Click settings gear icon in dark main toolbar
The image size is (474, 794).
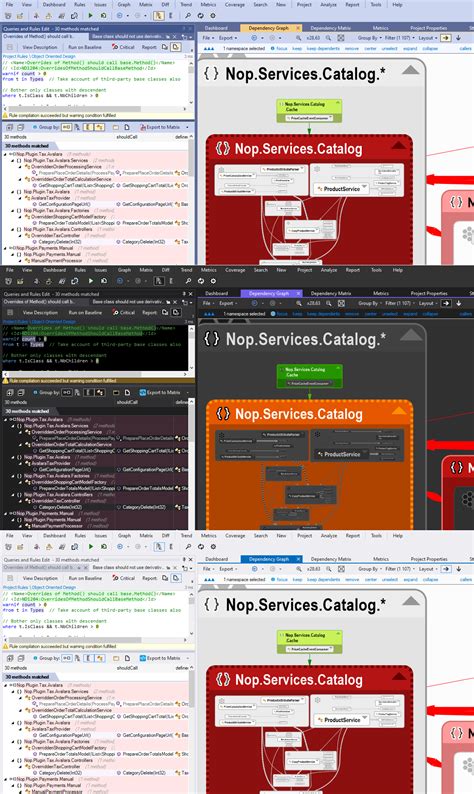[x=213, y=281]
